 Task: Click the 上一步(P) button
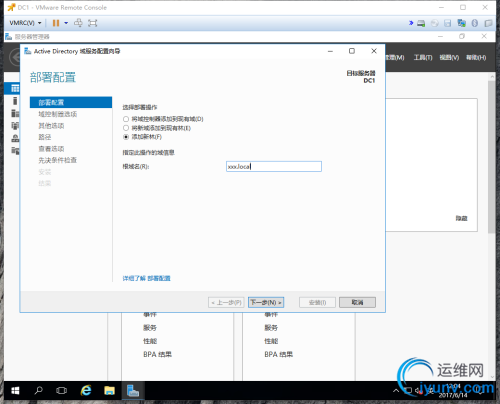point(226,302)
